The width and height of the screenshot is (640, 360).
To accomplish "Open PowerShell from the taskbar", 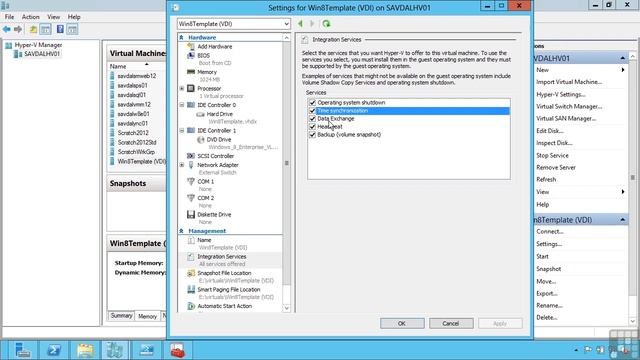I will [53, 350].
